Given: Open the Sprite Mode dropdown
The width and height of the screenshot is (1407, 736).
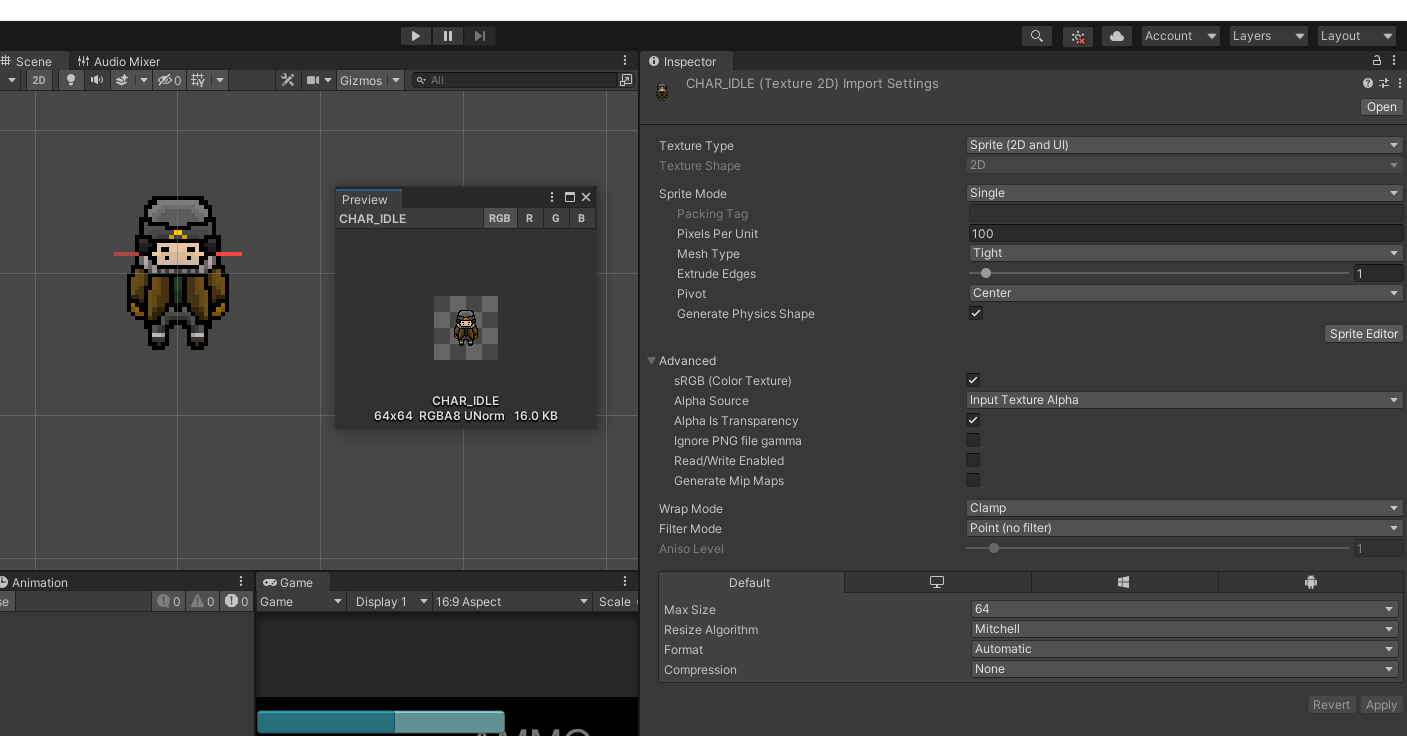Looking at the screenshot, I should [1184, 193].
